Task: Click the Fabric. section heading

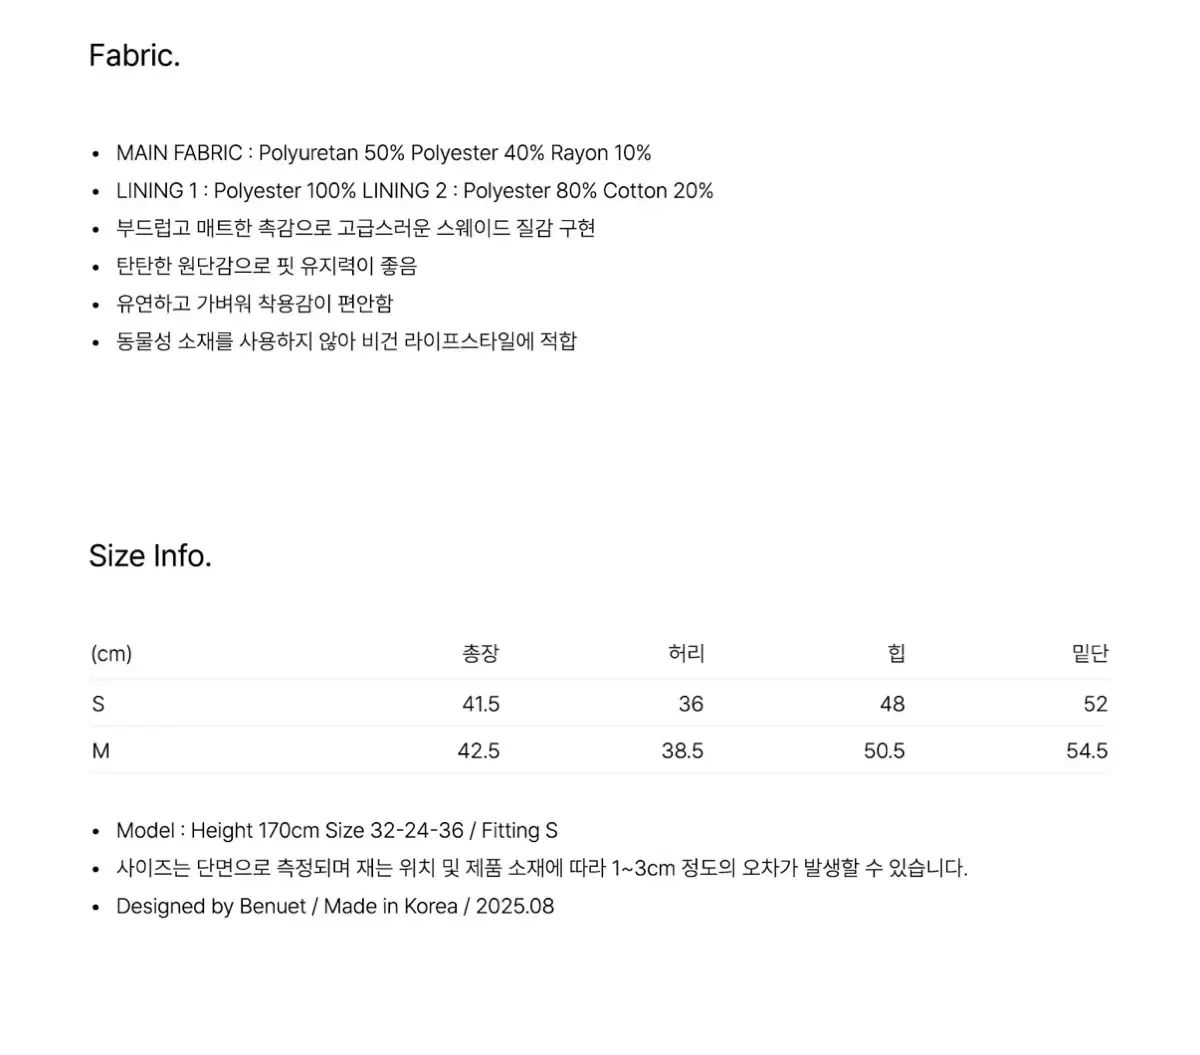Action: click(134, 55)
